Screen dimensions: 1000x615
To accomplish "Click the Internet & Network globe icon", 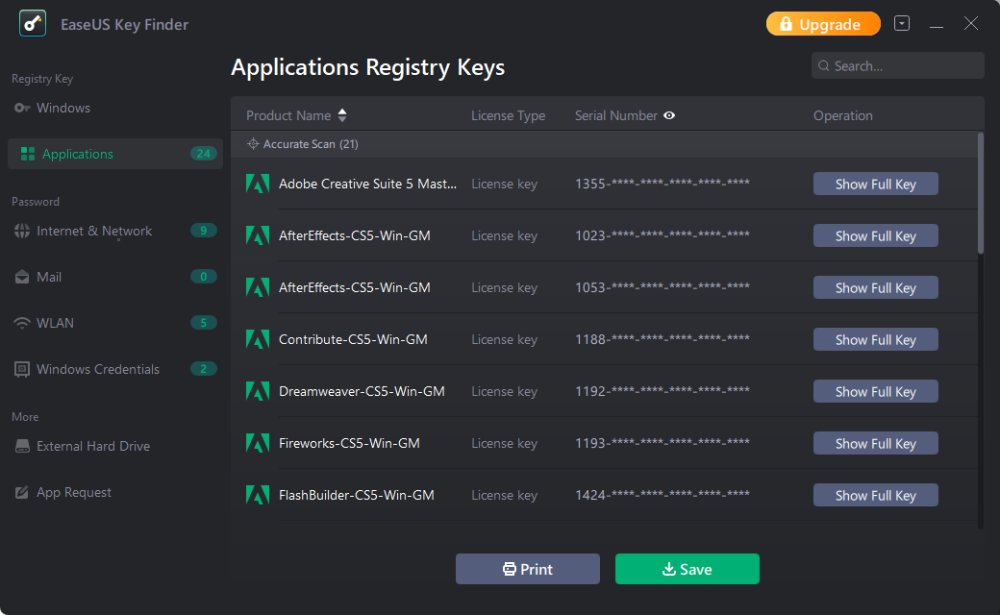I will 22,231.
